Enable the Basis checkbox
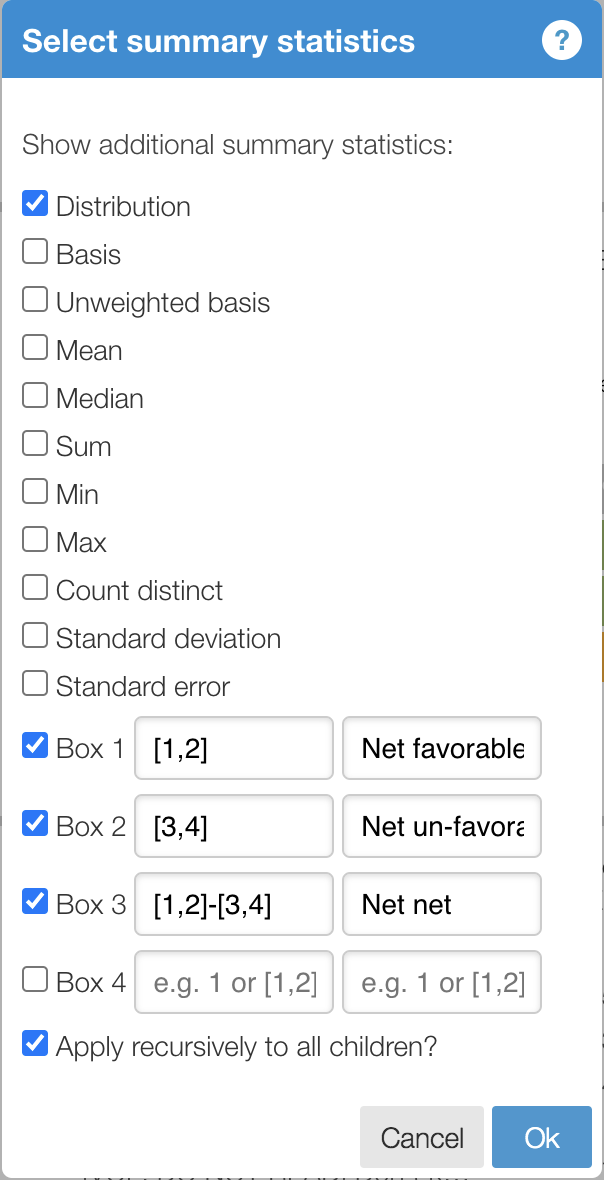Viewport: 604px width, 1180px height. click(x=35, y=253)
